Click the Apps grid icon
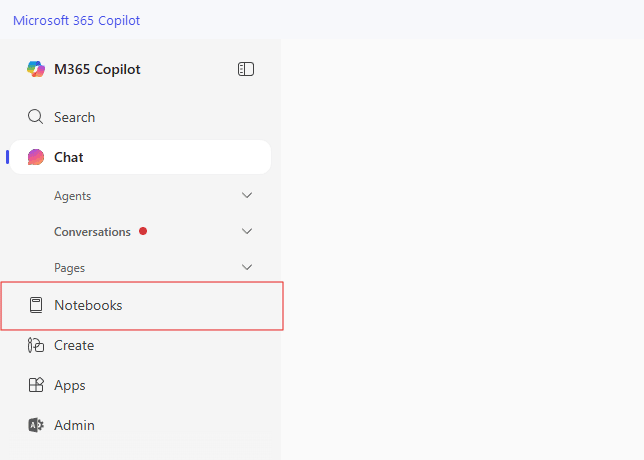Image resolution: width=644 pixels, height=460 pixels. tap(36, 385)
